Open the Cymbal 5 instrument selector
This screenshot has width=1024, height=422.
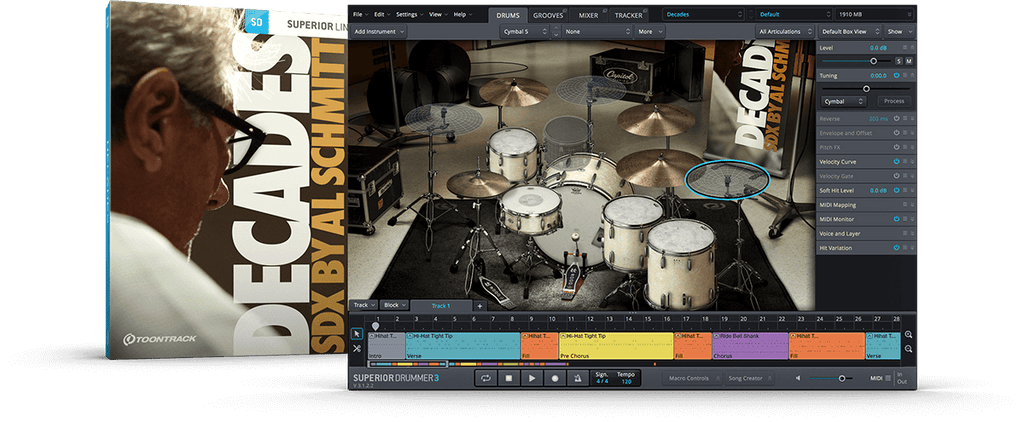pos(526,31)
